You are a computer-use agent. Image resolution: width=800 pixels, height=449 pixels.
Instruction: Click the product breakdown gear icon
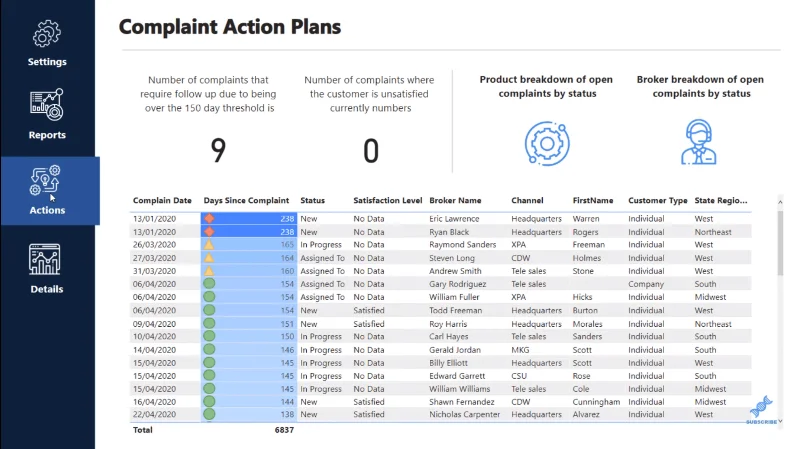click(547, 143)
